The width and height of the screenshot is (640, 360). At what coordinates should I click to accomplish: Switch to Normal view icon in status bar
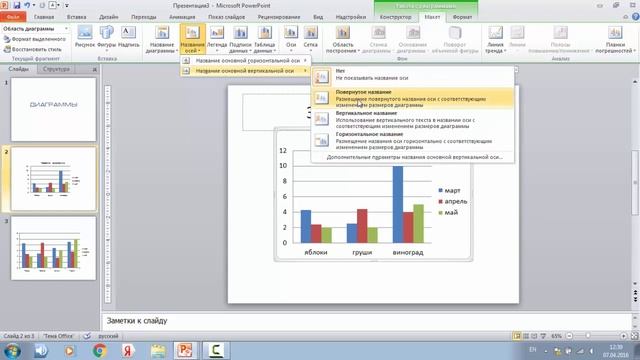tap(517, 336)
